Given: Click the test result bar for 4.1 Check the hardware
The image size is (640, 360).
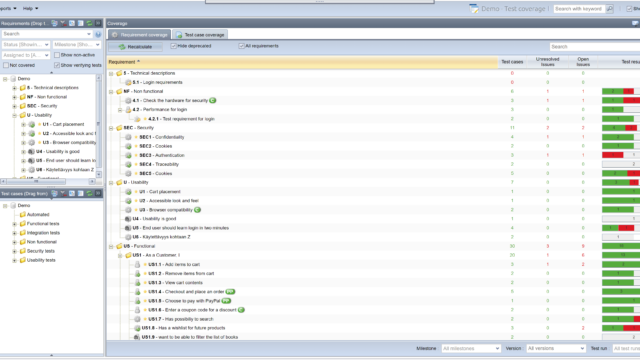Looking at the screenshot, I should click(x=621, y=100).
